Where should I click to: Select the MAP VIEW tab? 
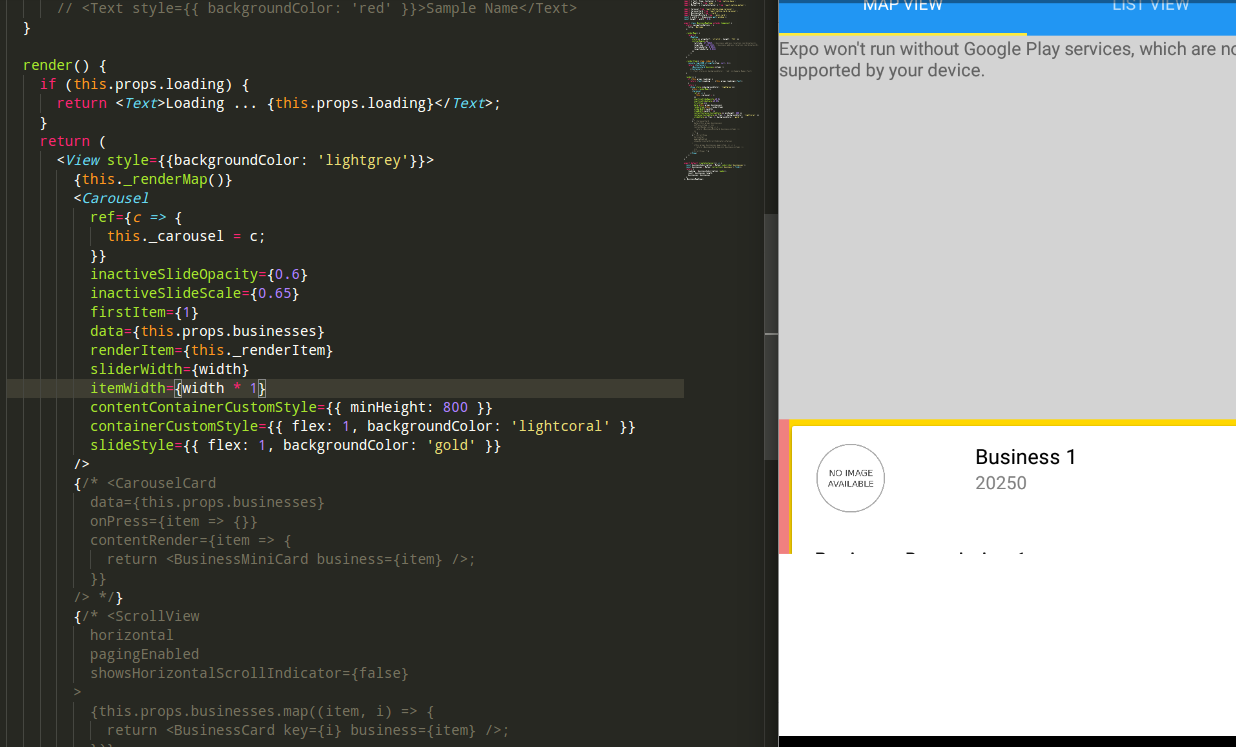point(902,7)
